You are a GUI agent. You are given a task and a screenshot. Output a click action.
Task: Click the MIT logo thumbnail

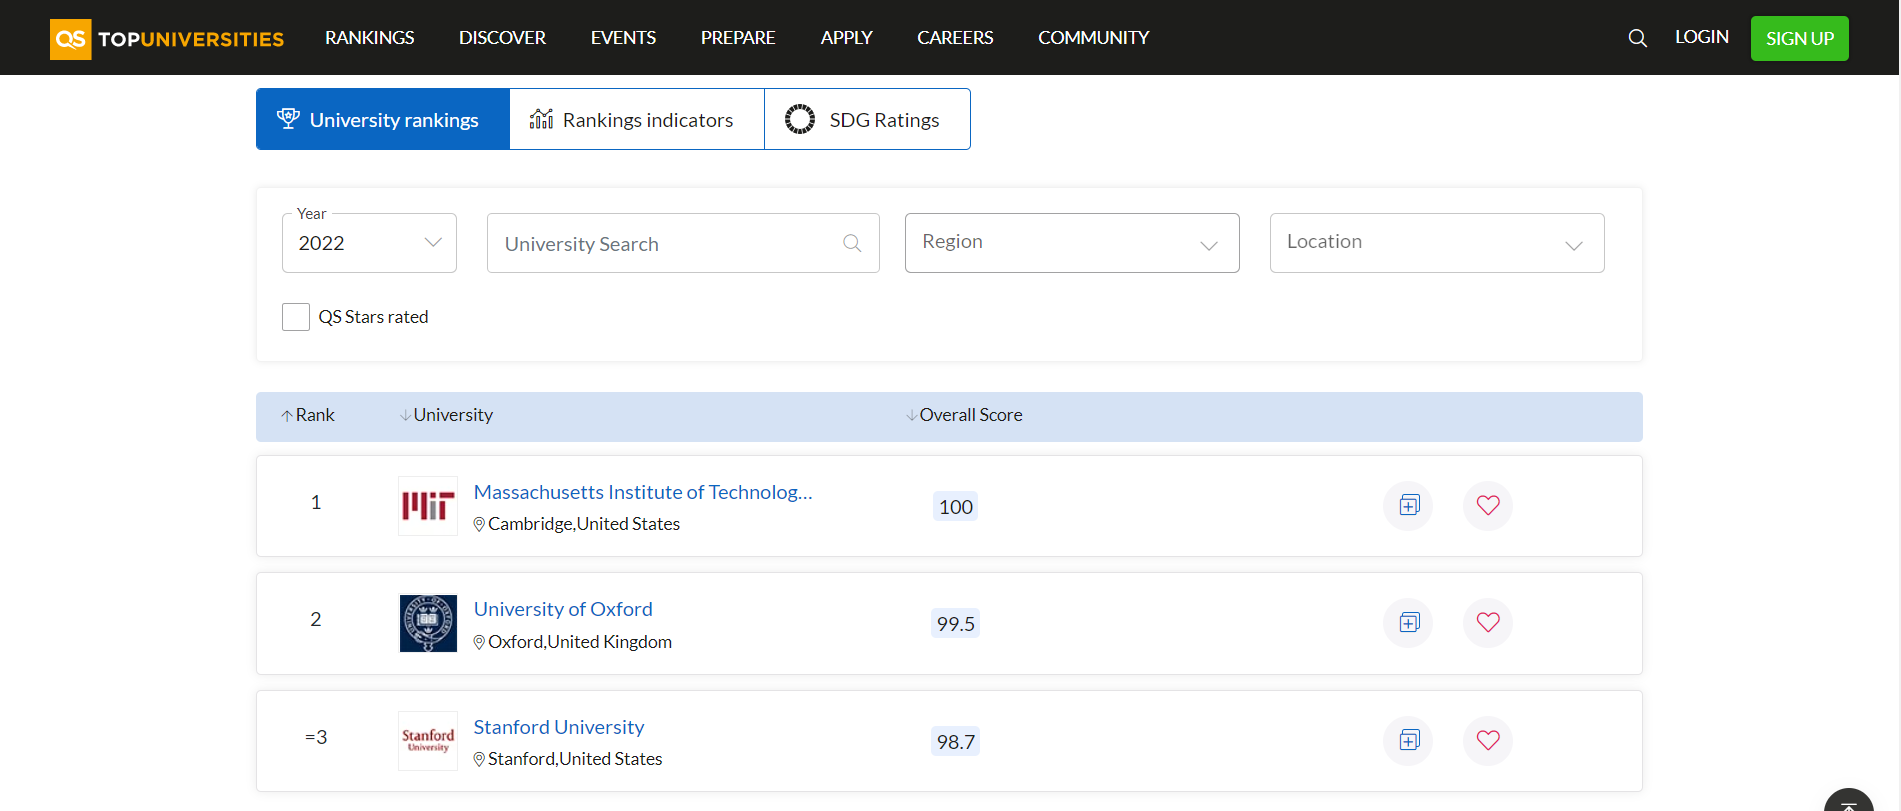tap(428, 506)
